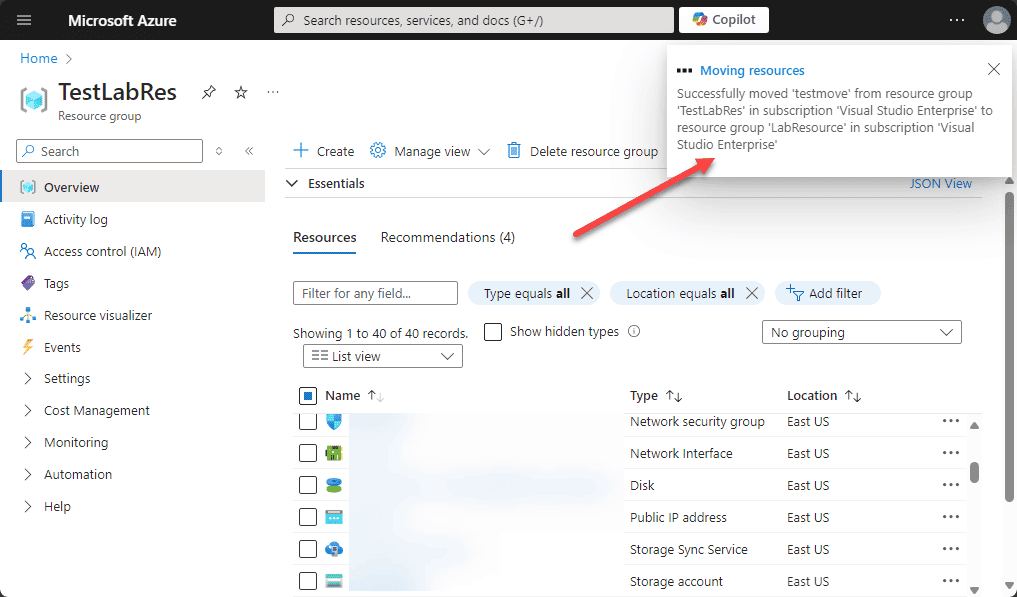Sort resources by Name column

click(x=354, y=396)
